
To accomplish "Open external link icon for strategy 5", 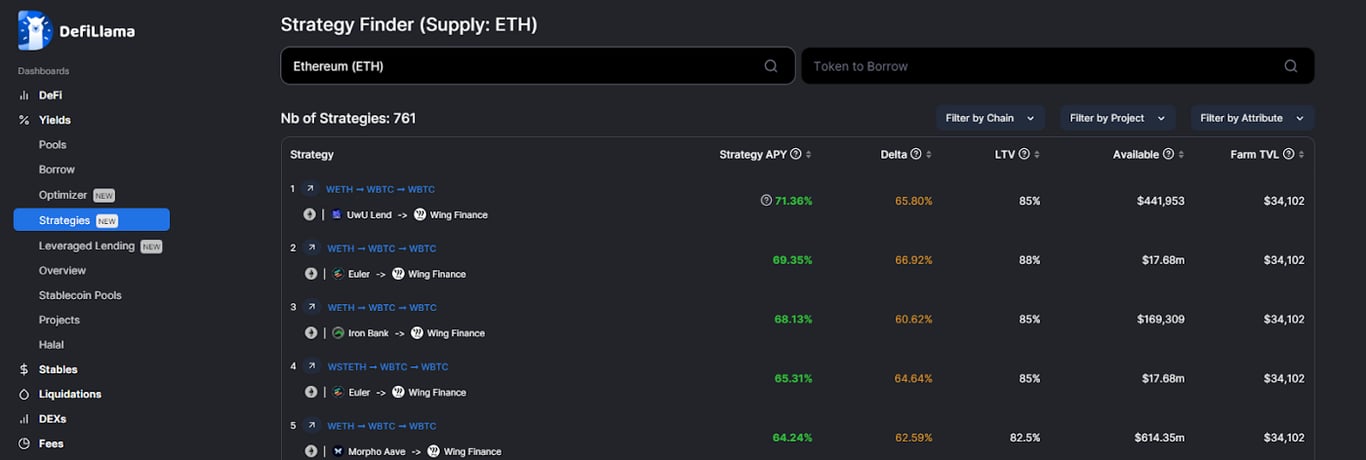I will [311, 425].
